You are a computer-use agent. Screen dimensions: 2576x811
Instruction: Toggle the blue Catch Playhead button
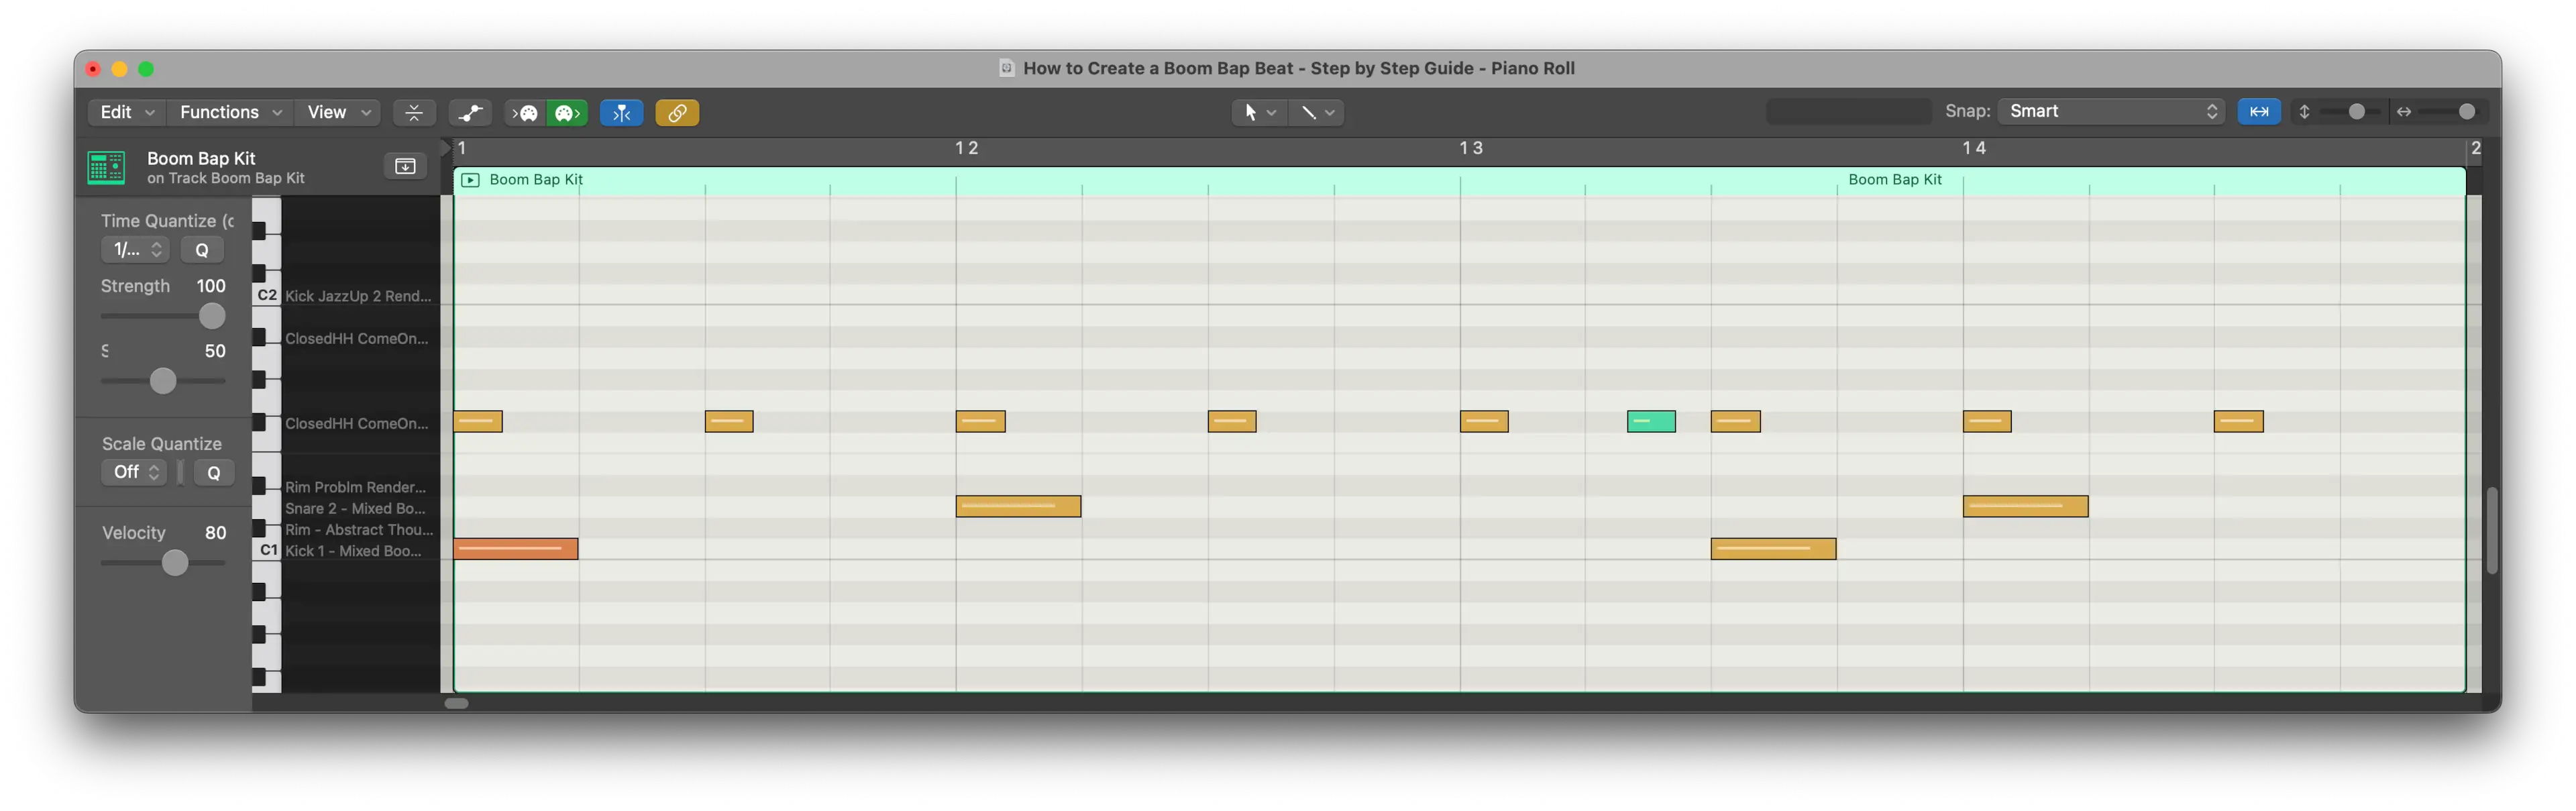tap(621, 113)
